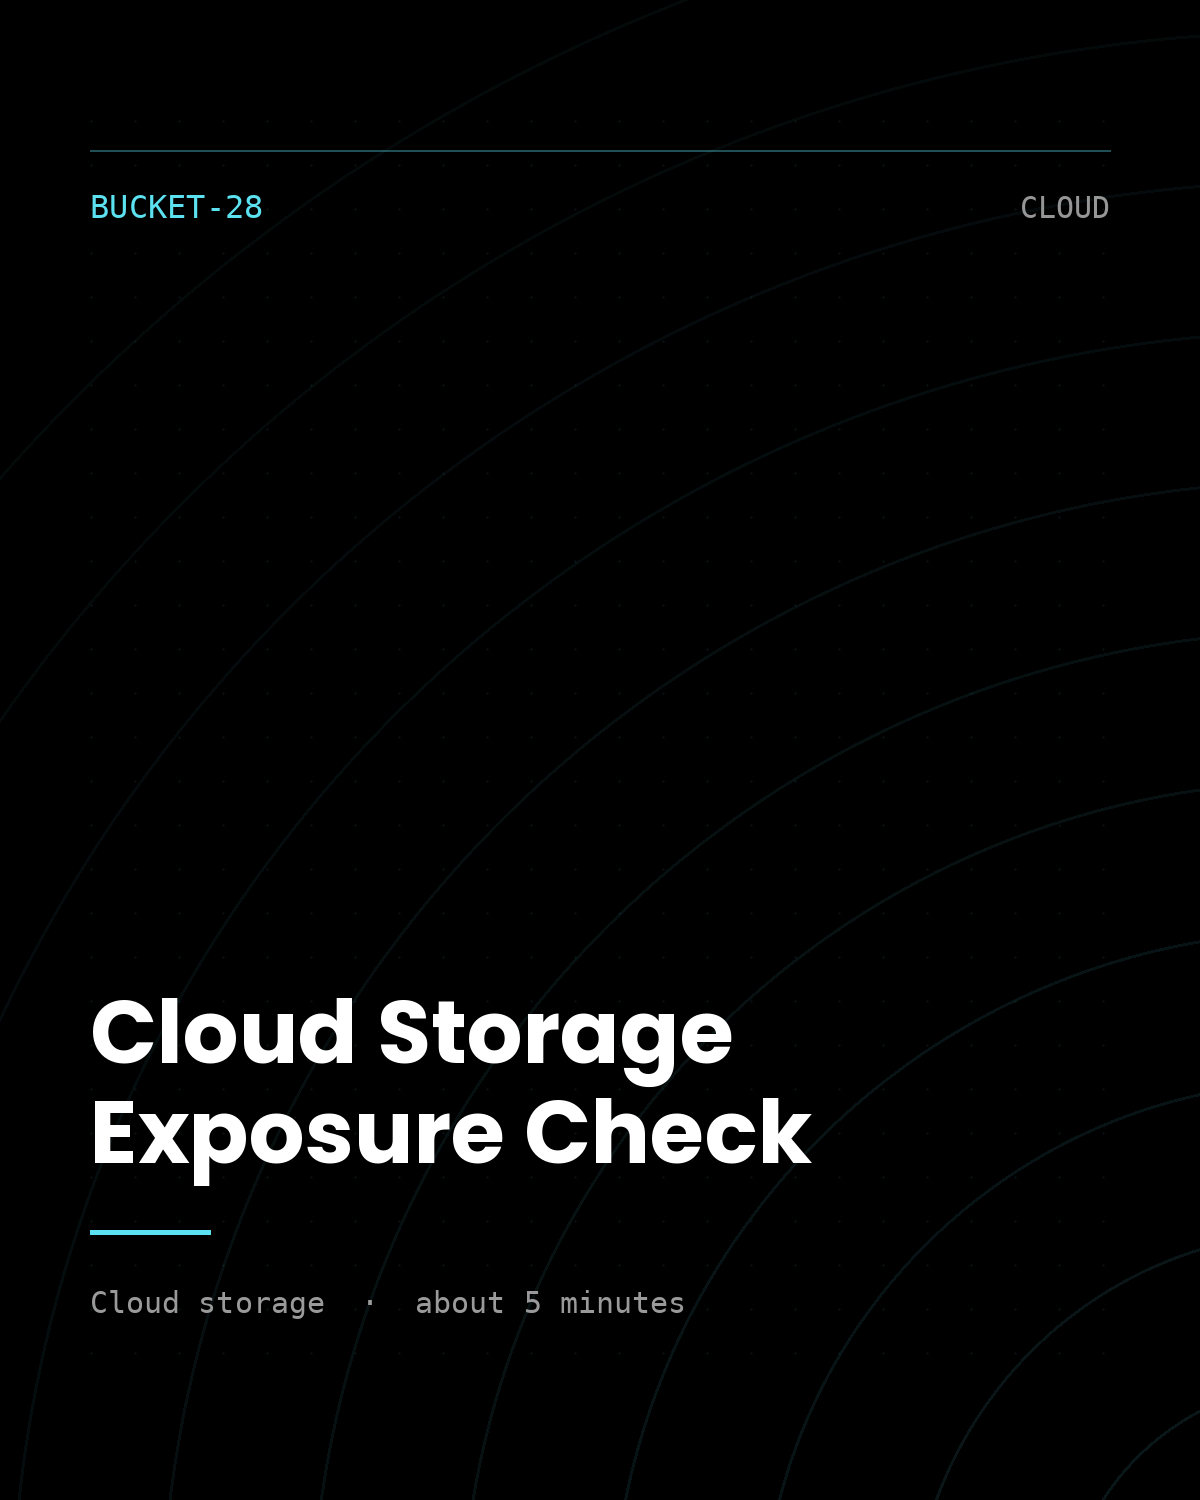Click the 'about 5 minutes' text
The image size is (1200, 1500).
(x=550, y=1303)
